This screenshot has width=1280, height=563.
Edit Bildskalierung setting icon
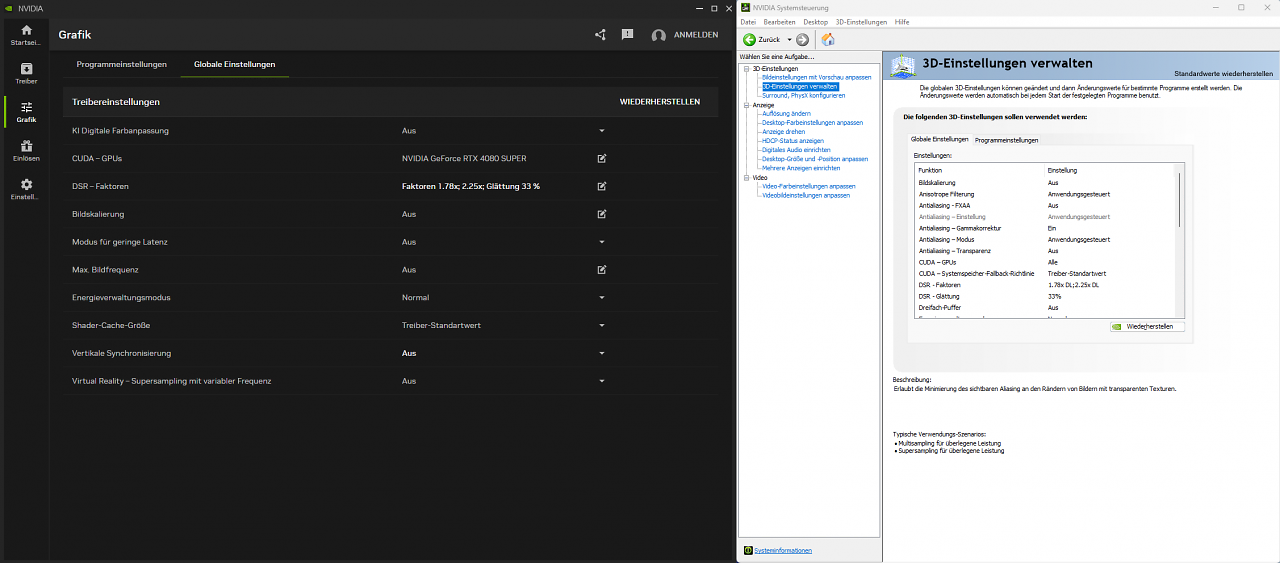tap(602, 214)
